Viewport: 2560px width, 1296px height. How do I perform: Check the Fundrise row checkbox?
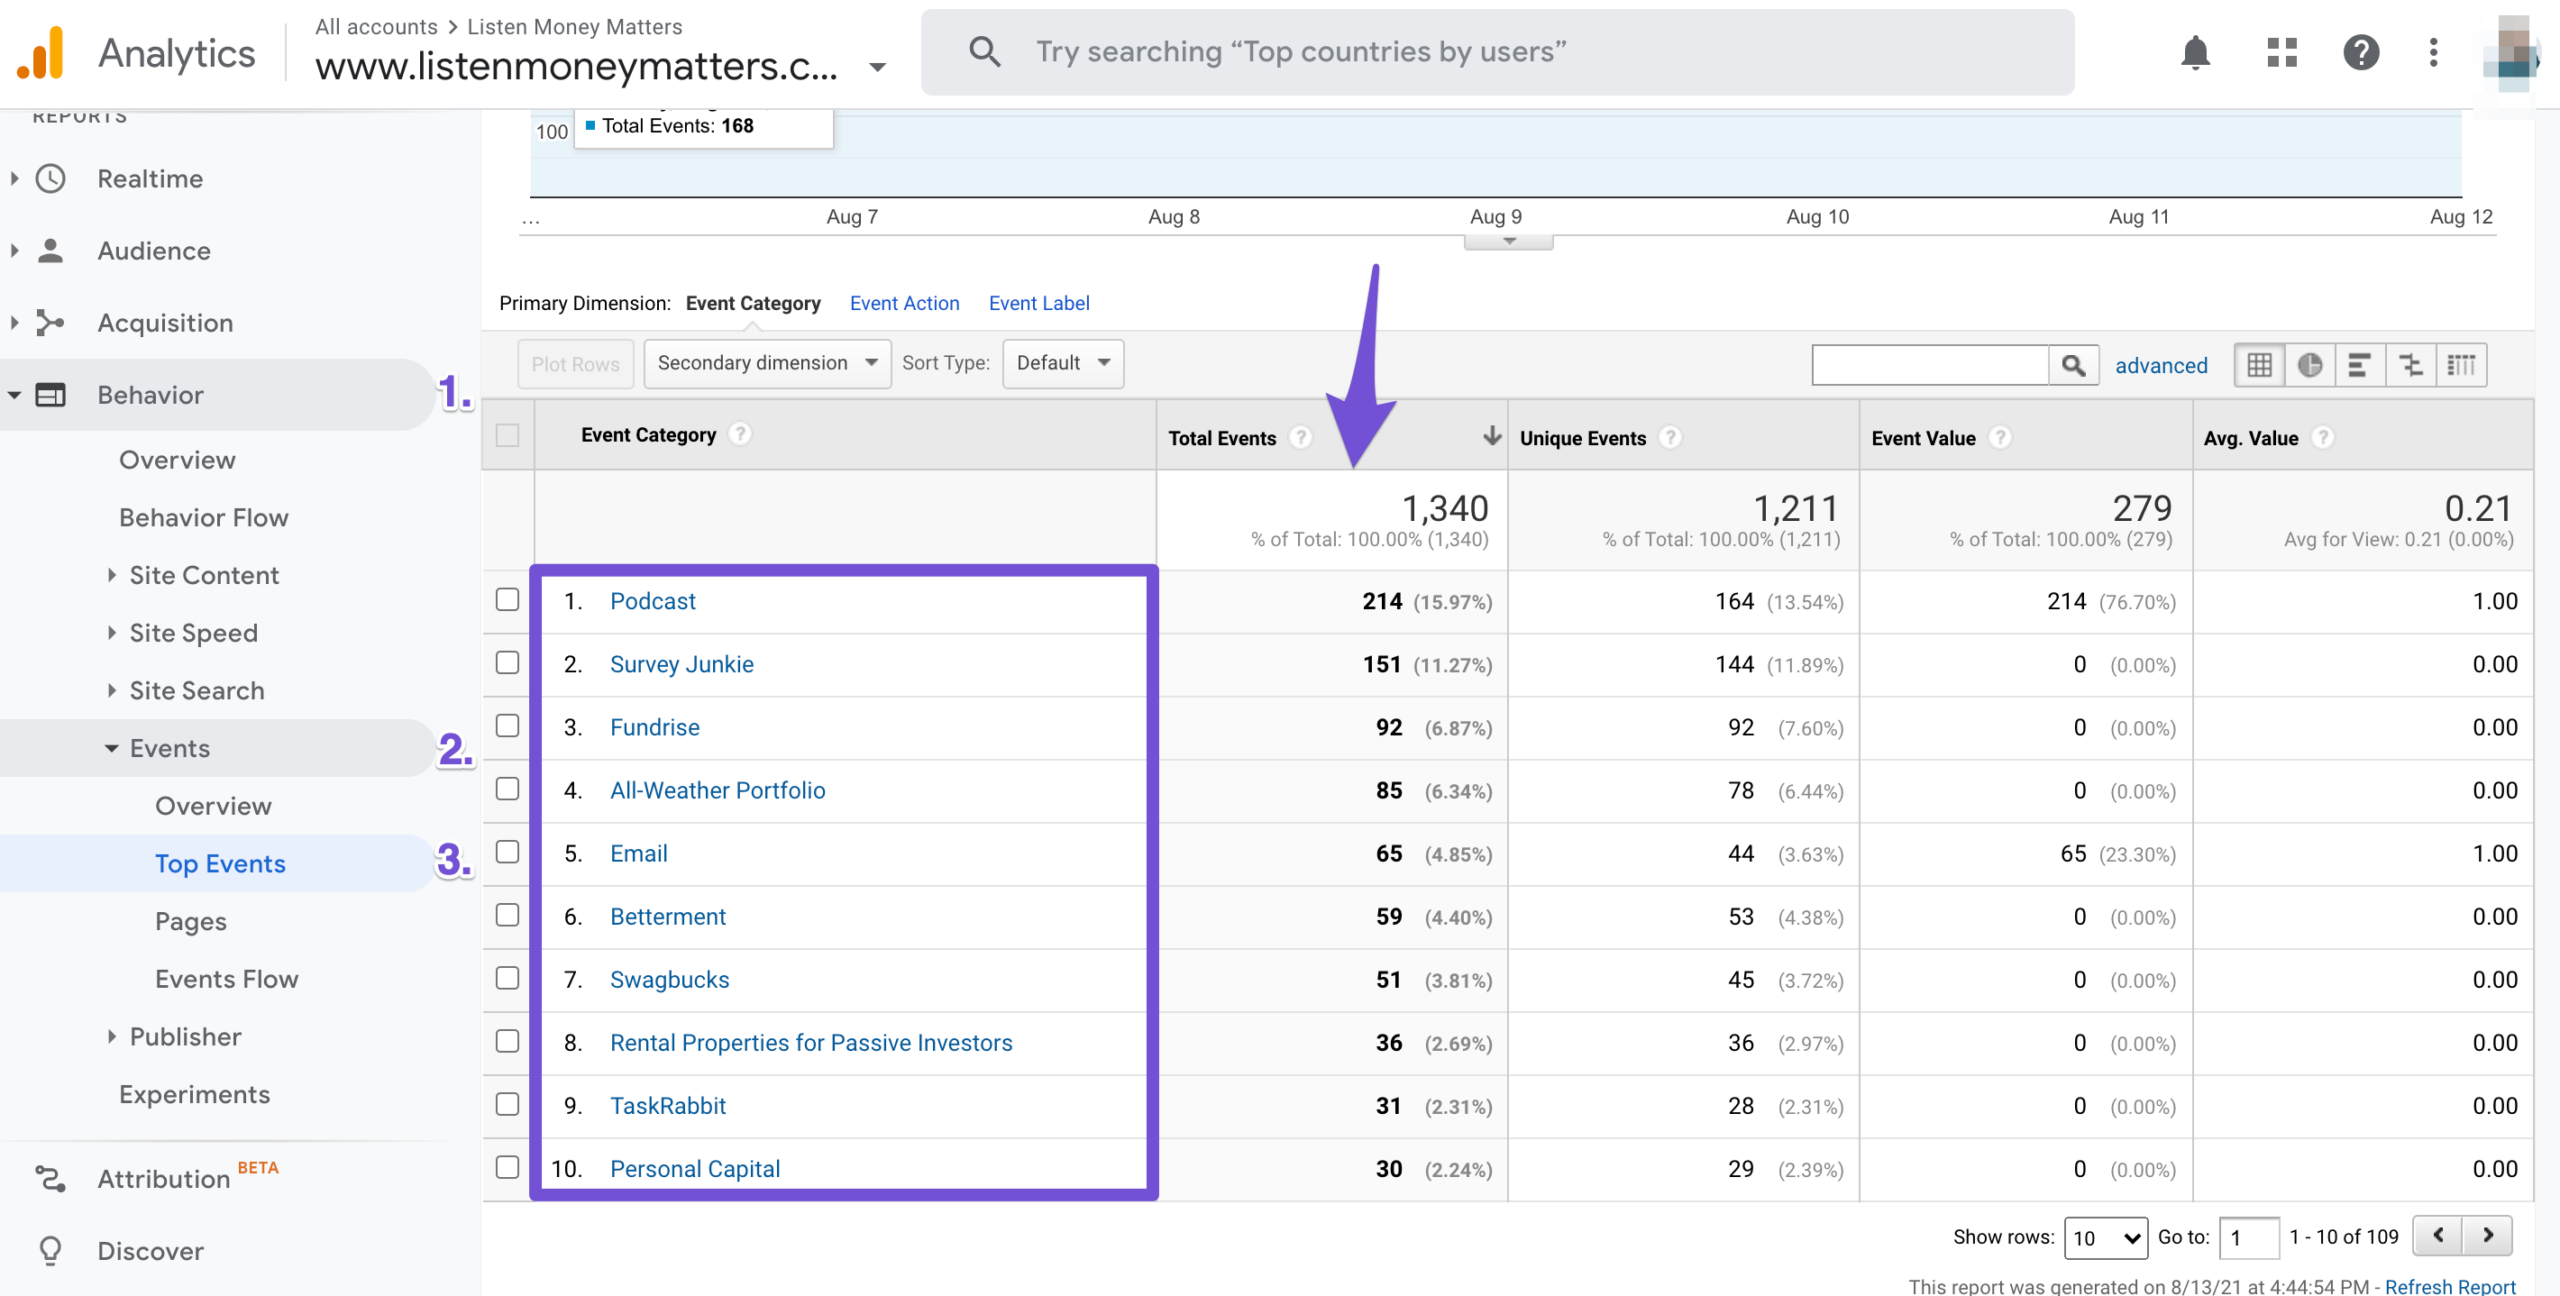tap(508, 726)
